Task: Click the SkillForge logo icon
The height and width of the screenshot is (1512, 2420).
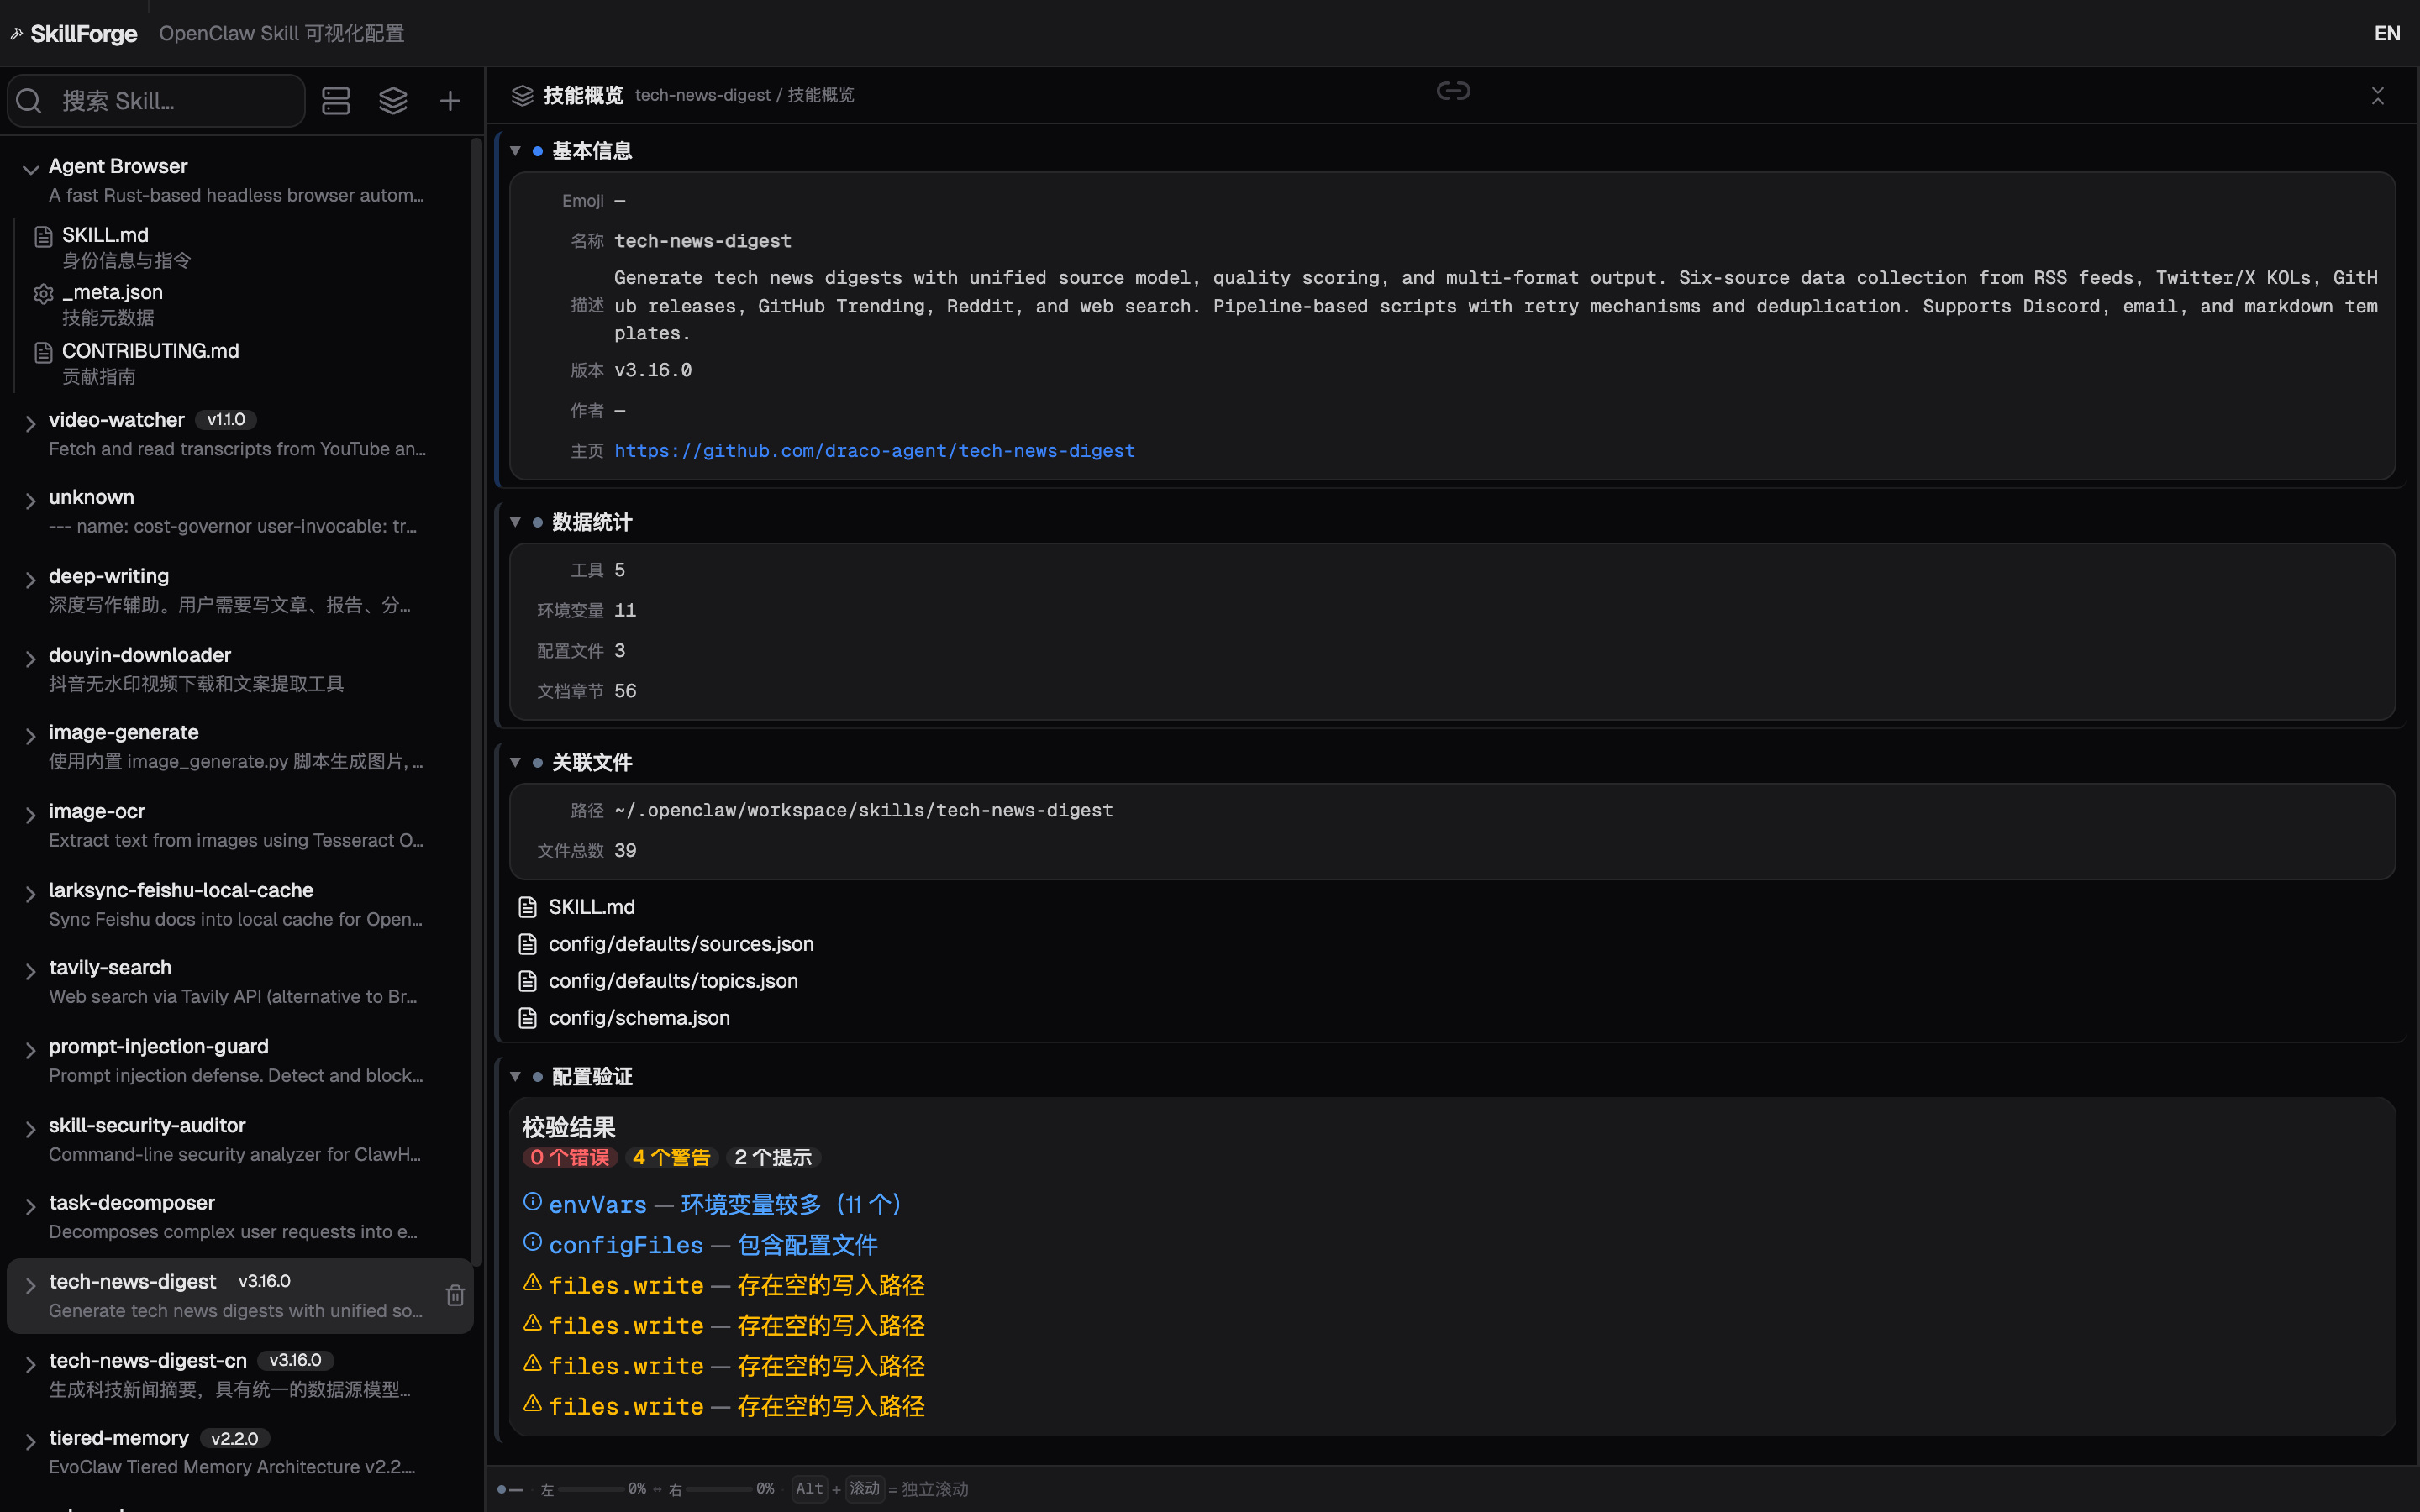Action: [x=17, y=33]
